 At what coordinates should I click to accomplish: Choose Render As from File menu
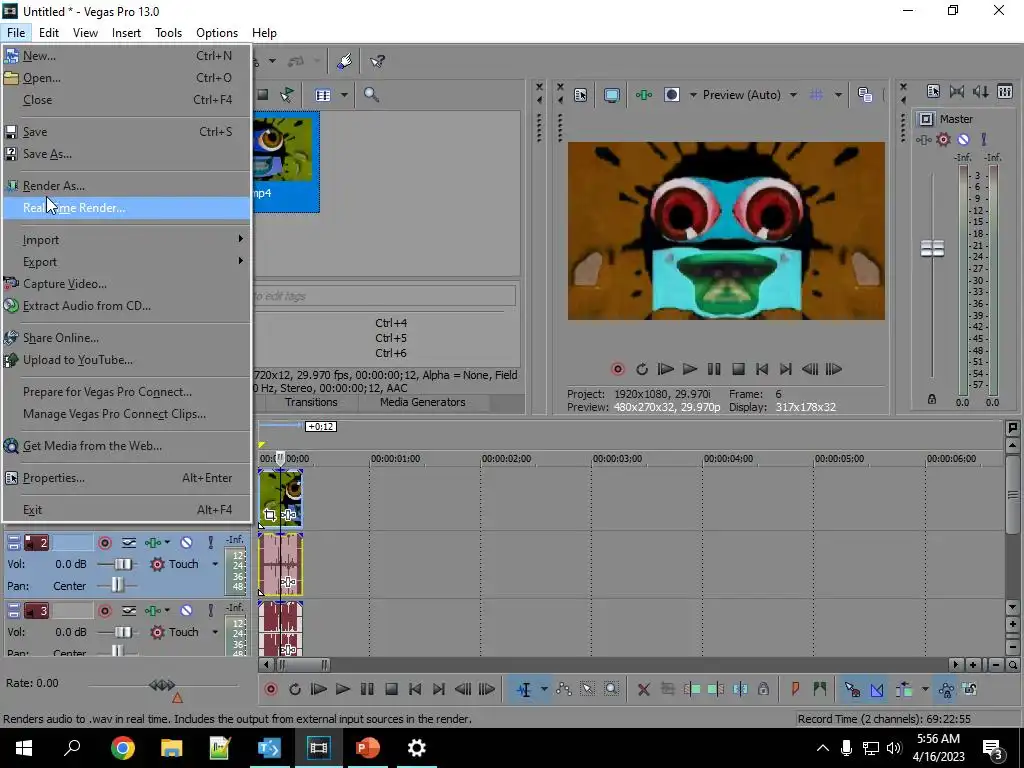click(127, 185)
